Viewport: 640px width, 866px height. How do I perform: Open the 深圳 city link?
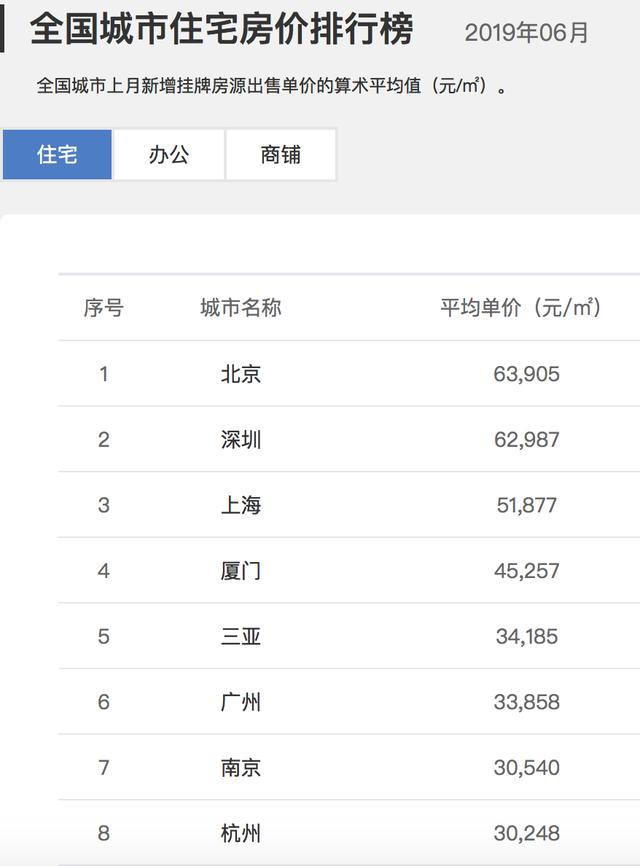(x=241, y=440)
